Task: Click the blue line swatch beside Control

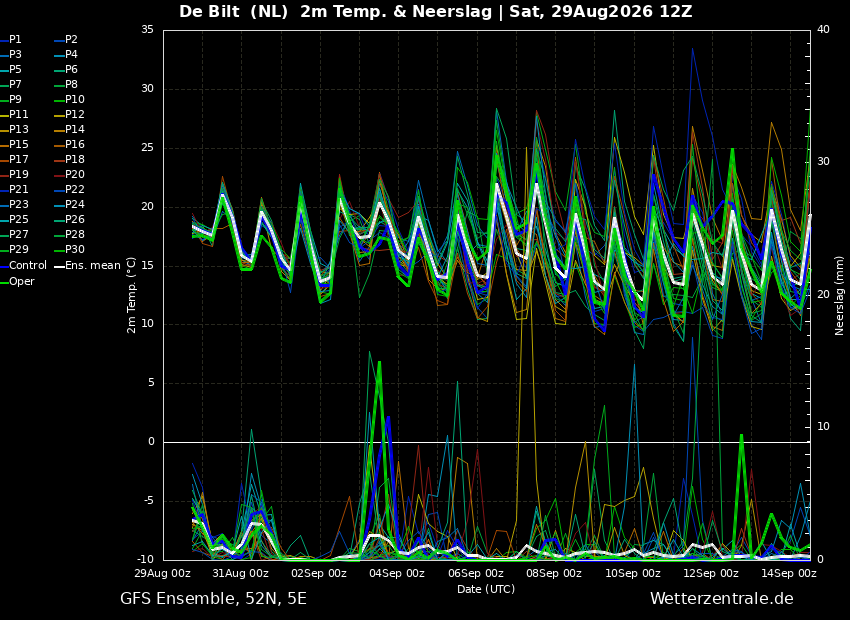Action: (x=4, y=266)
